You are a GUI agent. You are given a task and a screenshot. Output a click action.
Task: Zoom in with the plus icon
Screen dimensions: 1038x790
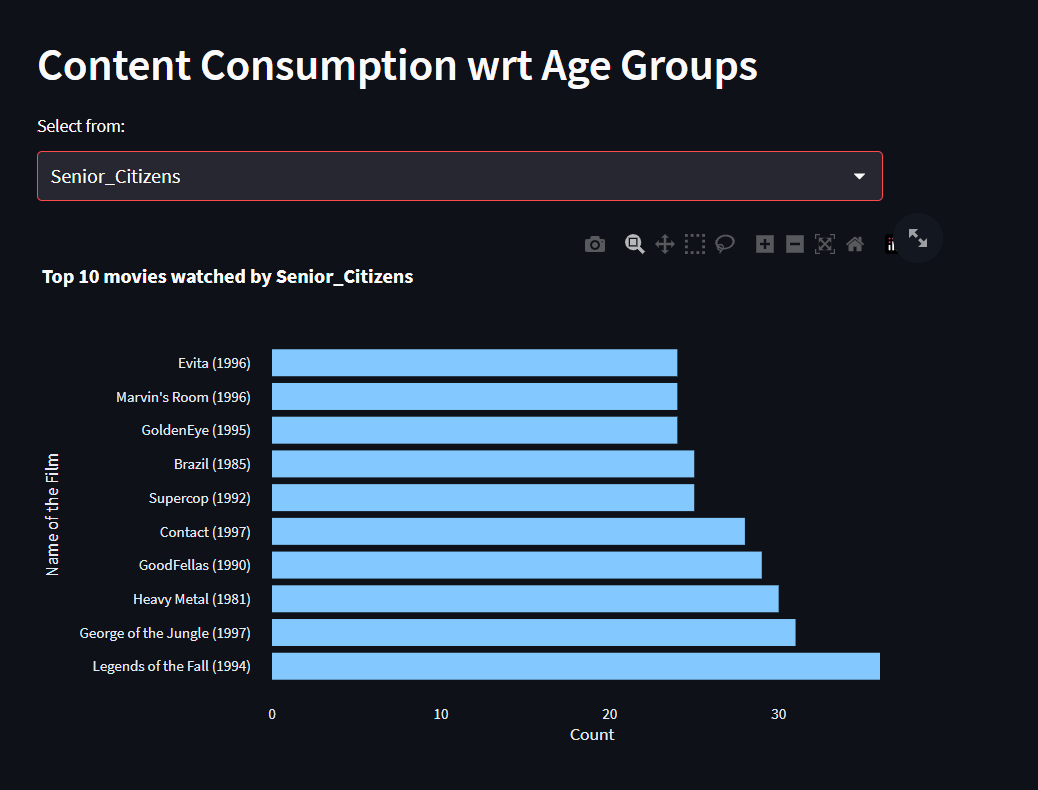[x=765, y=244]
